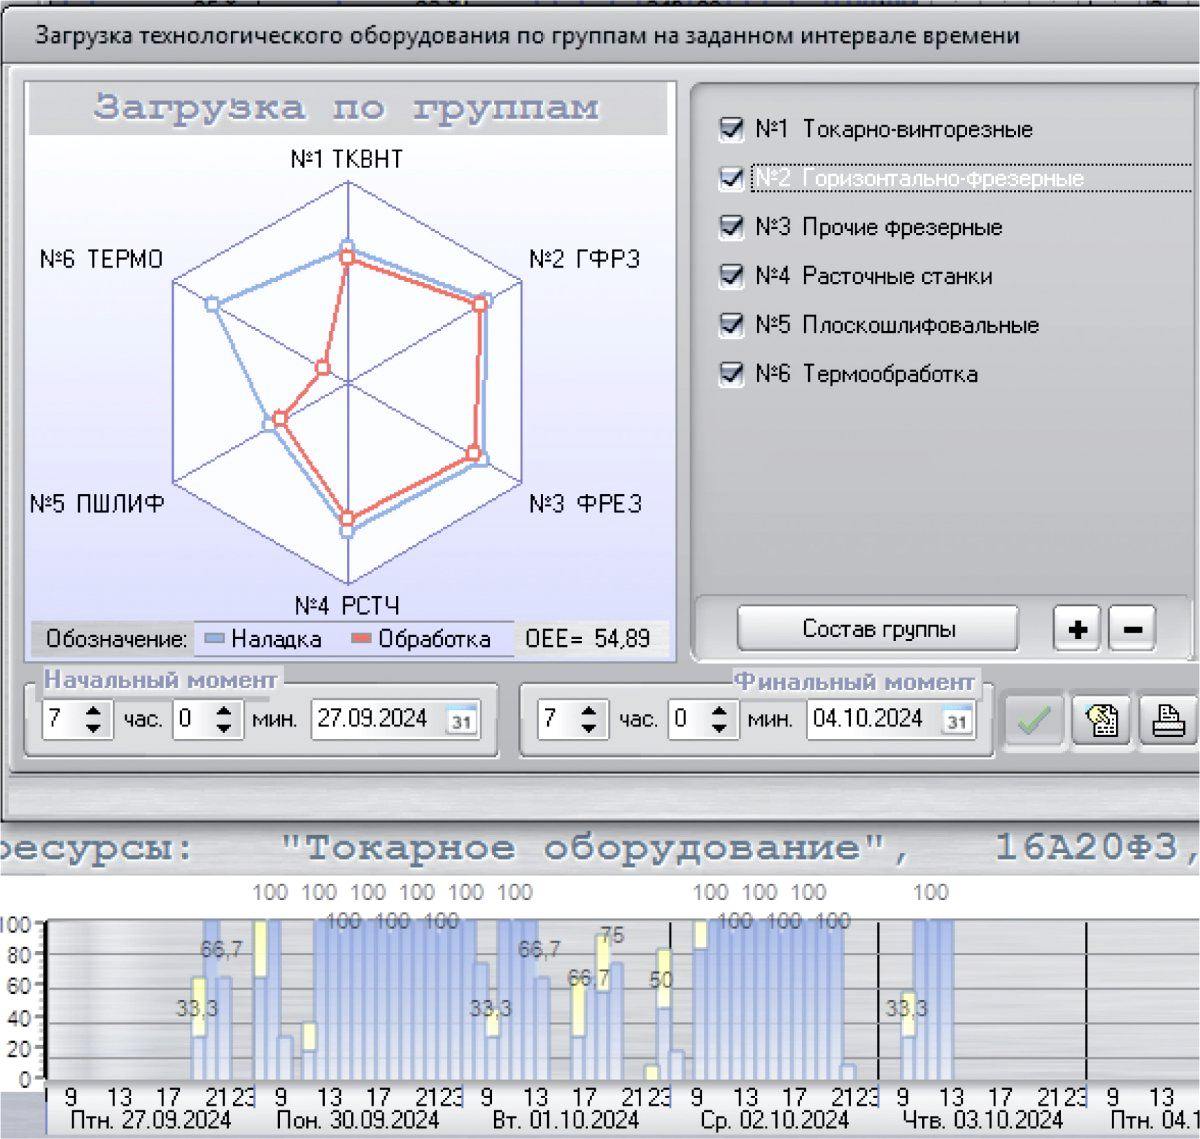Screen dimensions: 1200x1139
Task: Uncheck №1 Токарно-винторезные group
Action: pos(732,129)
